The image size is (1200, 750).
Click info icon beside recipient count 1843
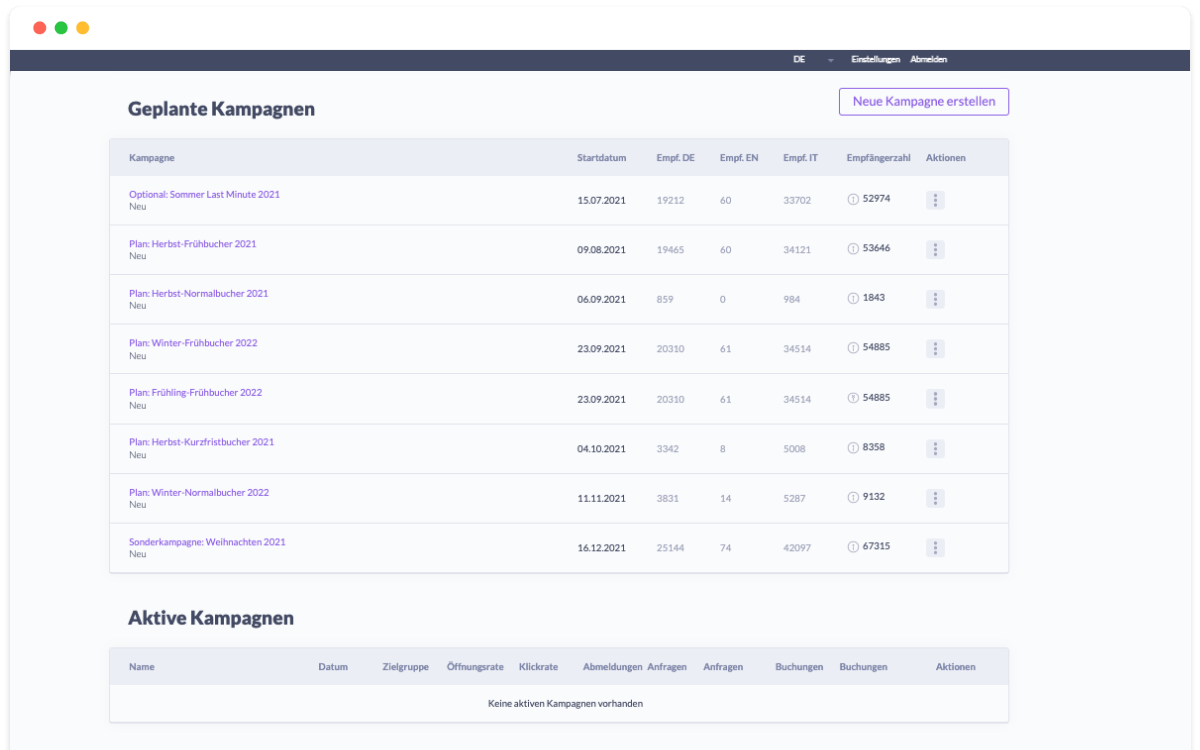pos(853,298)
